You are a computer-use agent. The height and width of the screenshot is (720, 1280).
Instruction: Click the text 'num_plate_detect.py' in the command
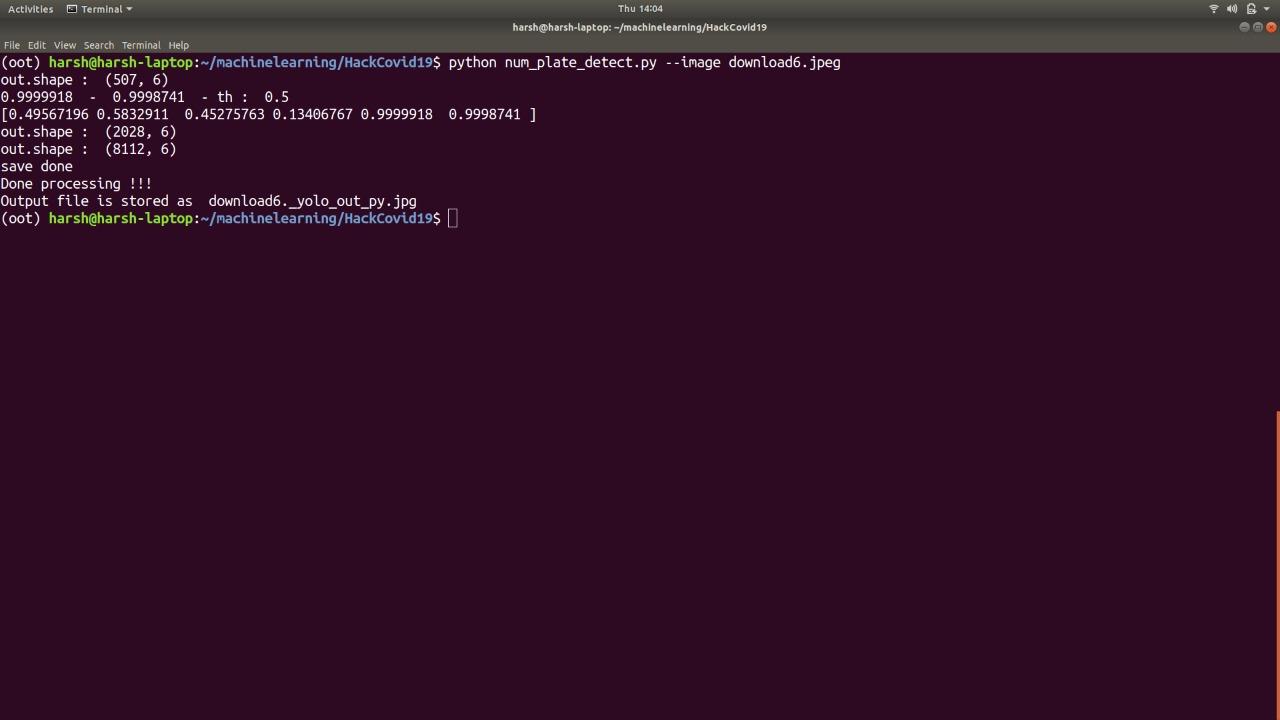pyautogui.click(x=580, y=62)
